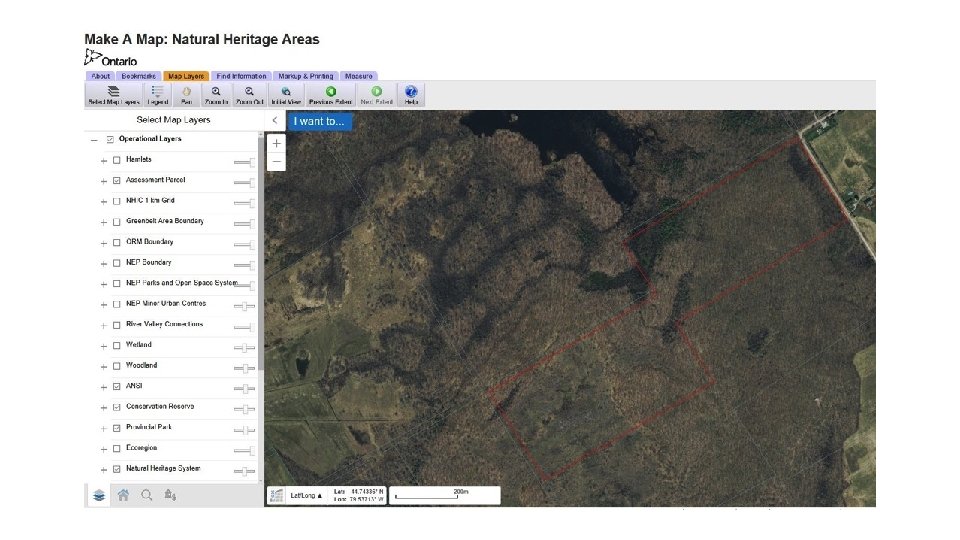Collapse the layers panel with left chevron

(x=275, y=120)
